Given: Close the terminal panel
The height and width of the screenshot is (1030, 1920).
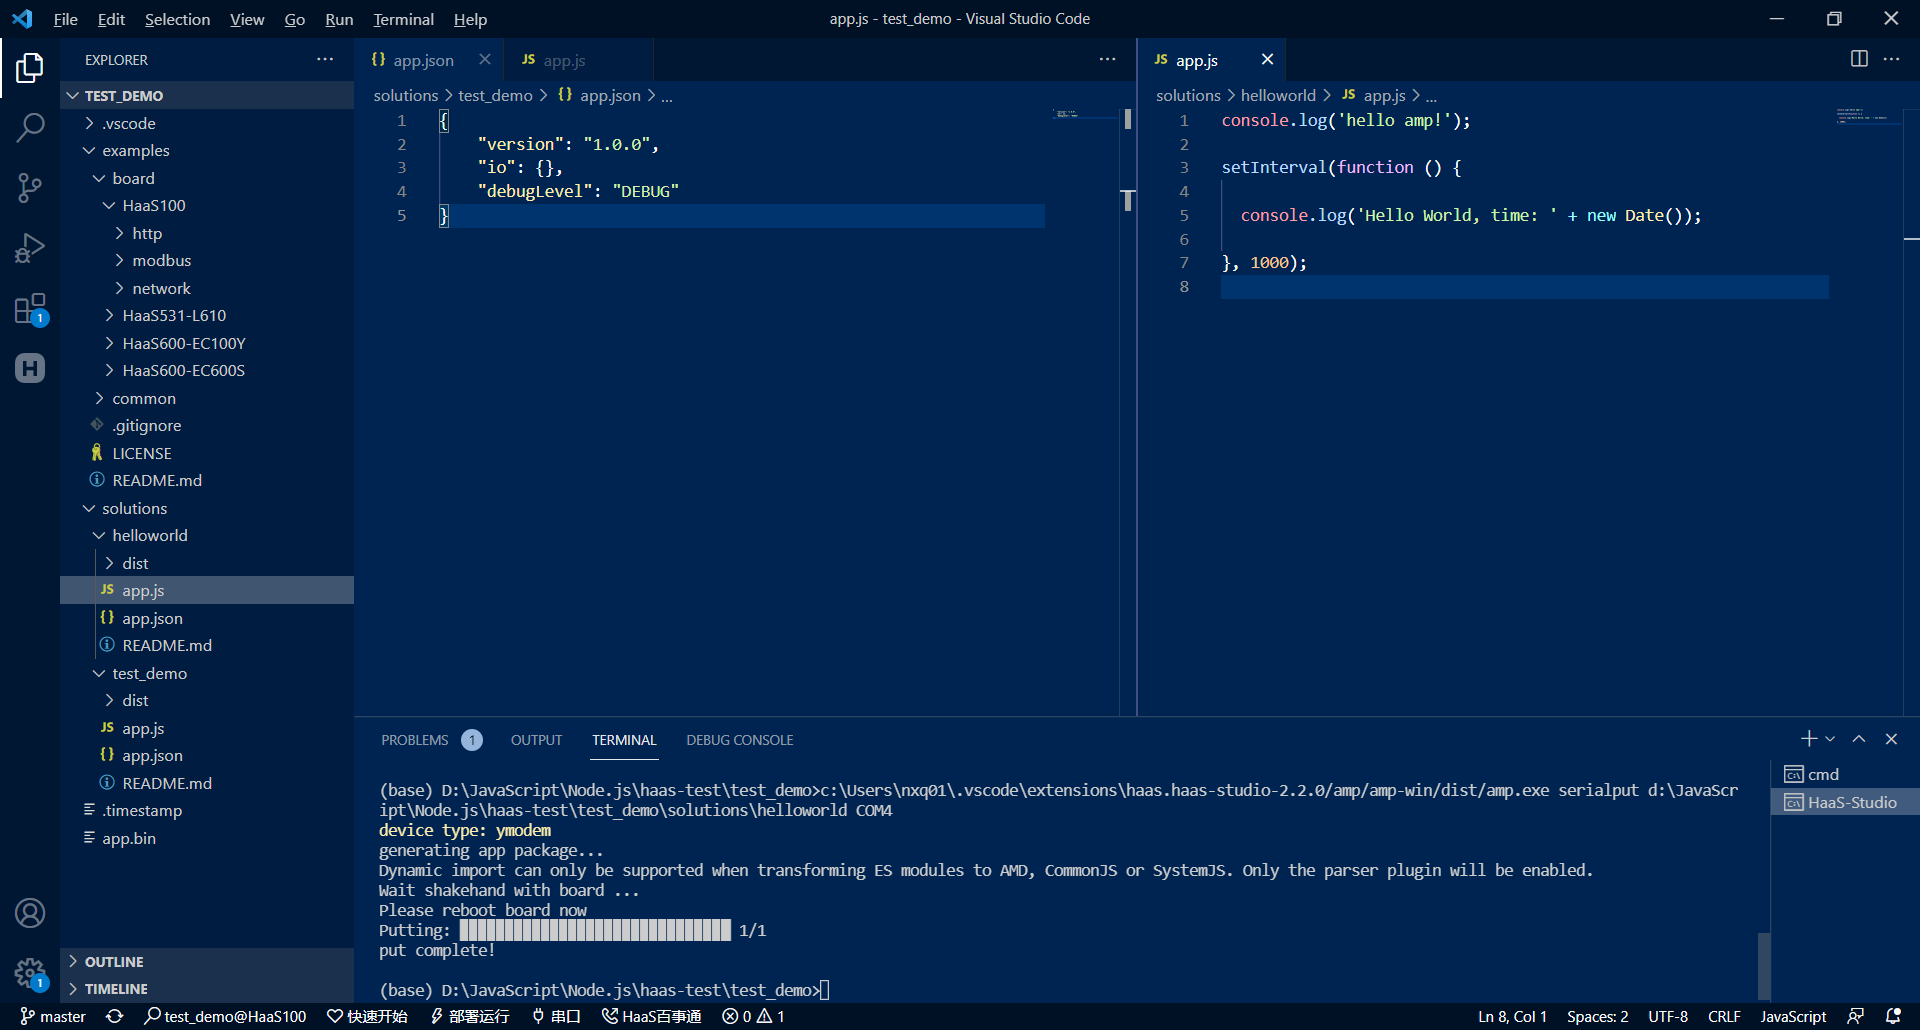Looking at the screenshot, I should [1891, 739].
